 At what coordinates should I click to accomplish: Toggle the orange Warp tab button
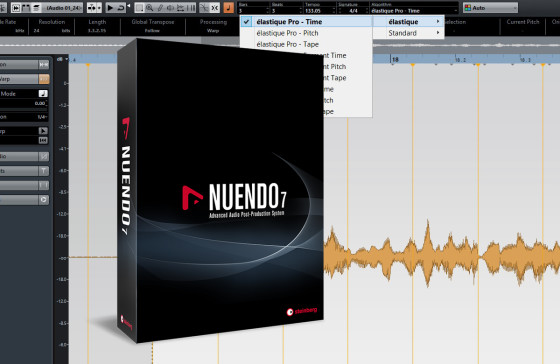[x=44, y=79]
